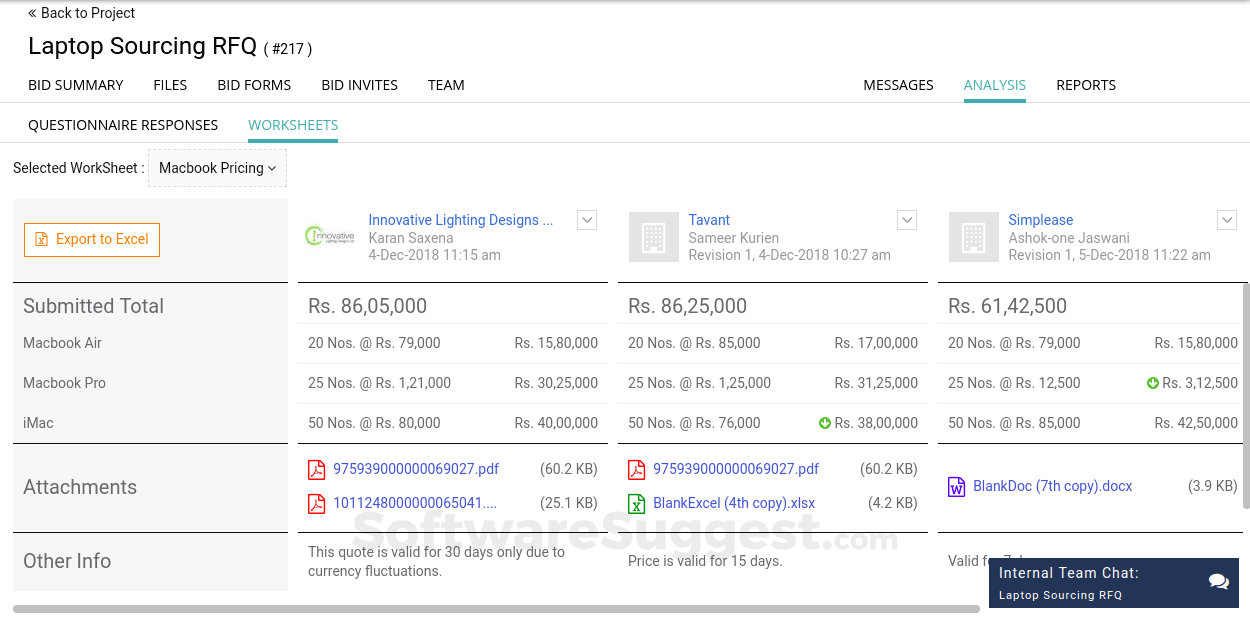Open the Macbook Pricing worksheet selector

coord(217,168)
